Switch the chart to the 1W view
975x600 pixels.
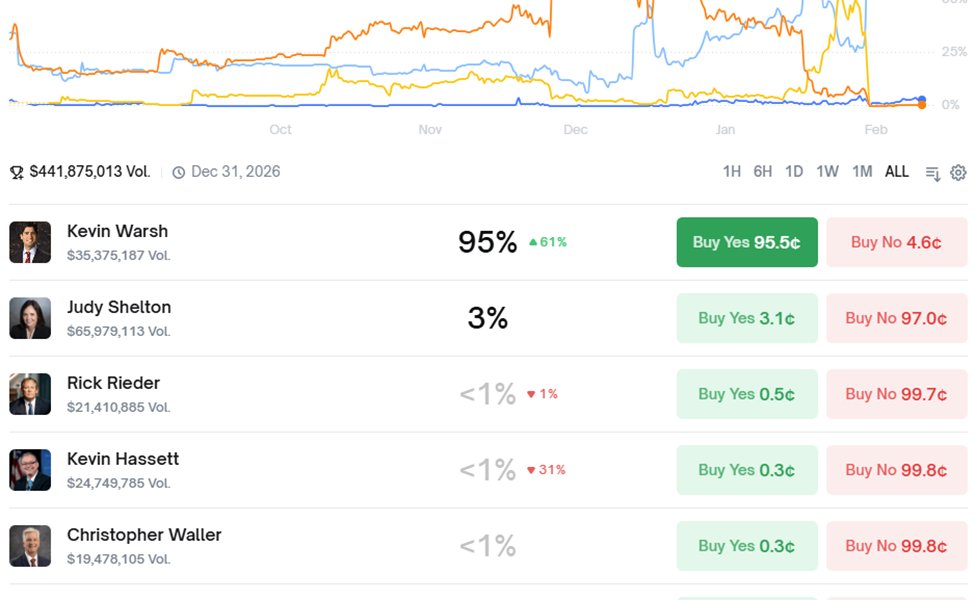(x=827, y=171)
